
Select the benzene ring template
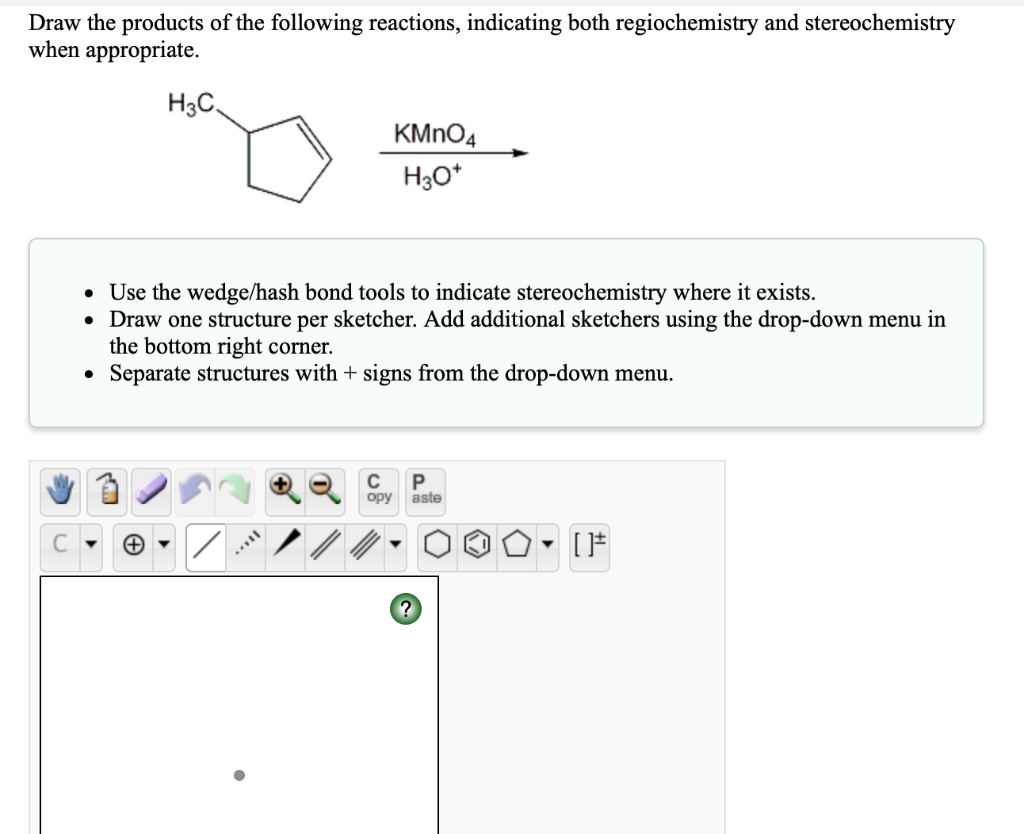[478, 544]
